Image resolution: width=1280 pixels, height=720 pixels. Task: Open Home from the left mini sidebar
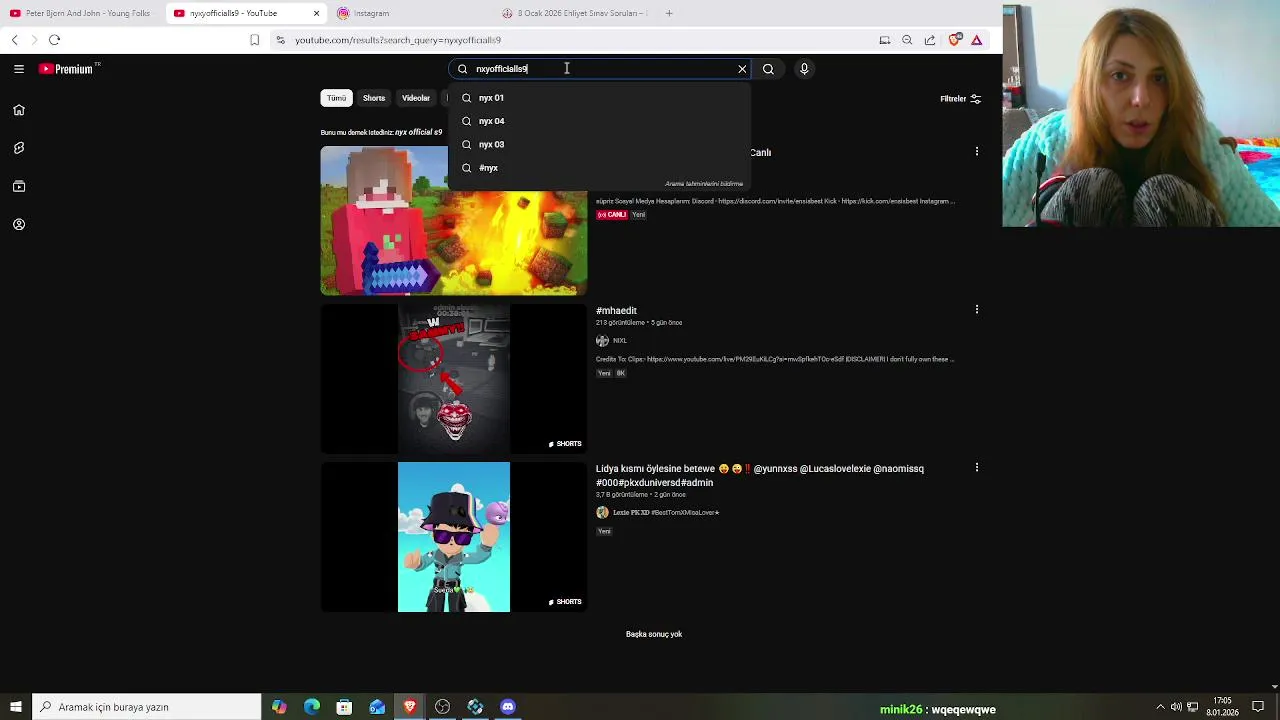[19, 110]
